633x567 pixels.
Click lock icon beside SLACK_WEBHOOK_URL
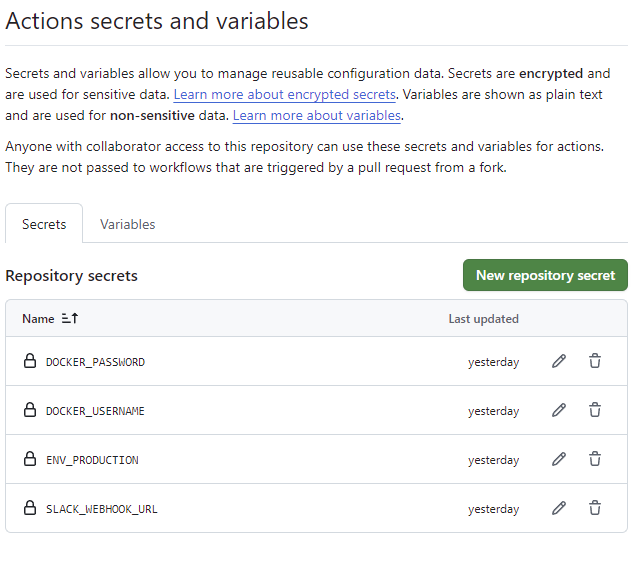click(x=30, y=508)
